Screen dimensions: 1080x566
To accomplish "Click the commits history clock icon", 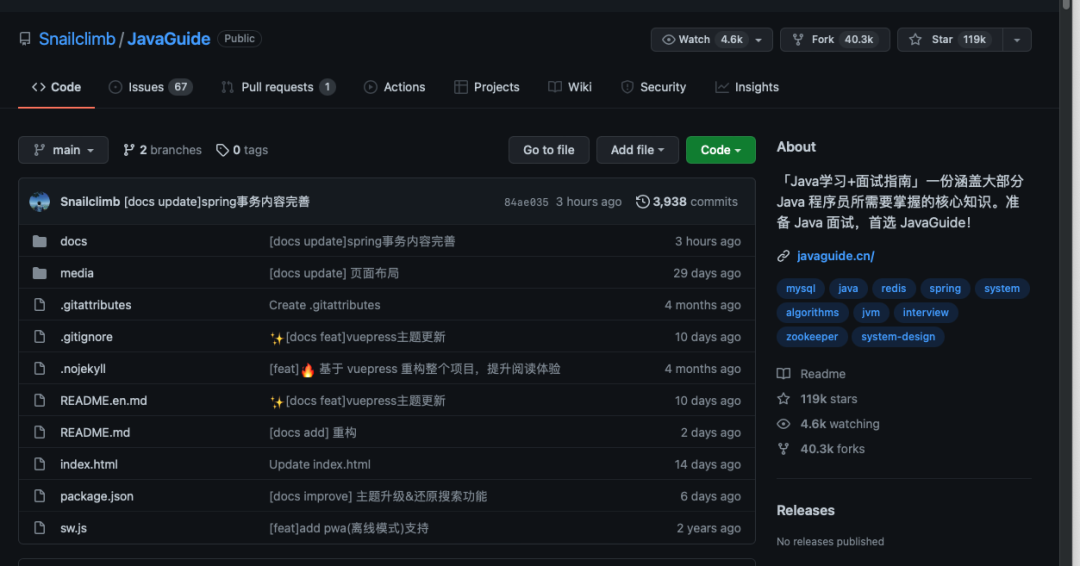I will (642, 202).
